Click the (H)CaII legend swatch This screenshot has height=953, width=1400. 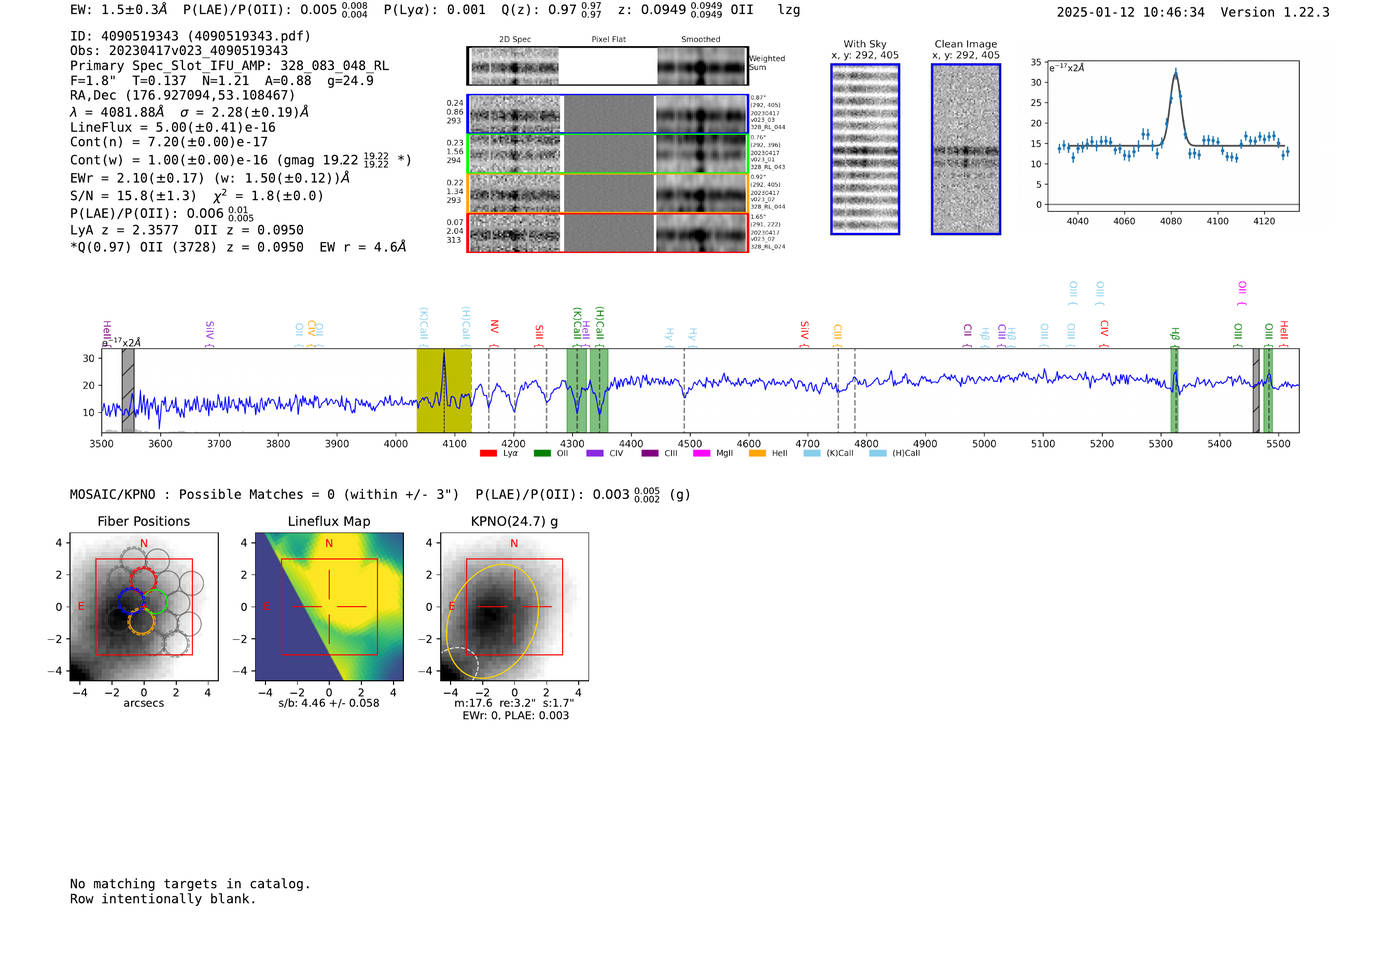878,454
